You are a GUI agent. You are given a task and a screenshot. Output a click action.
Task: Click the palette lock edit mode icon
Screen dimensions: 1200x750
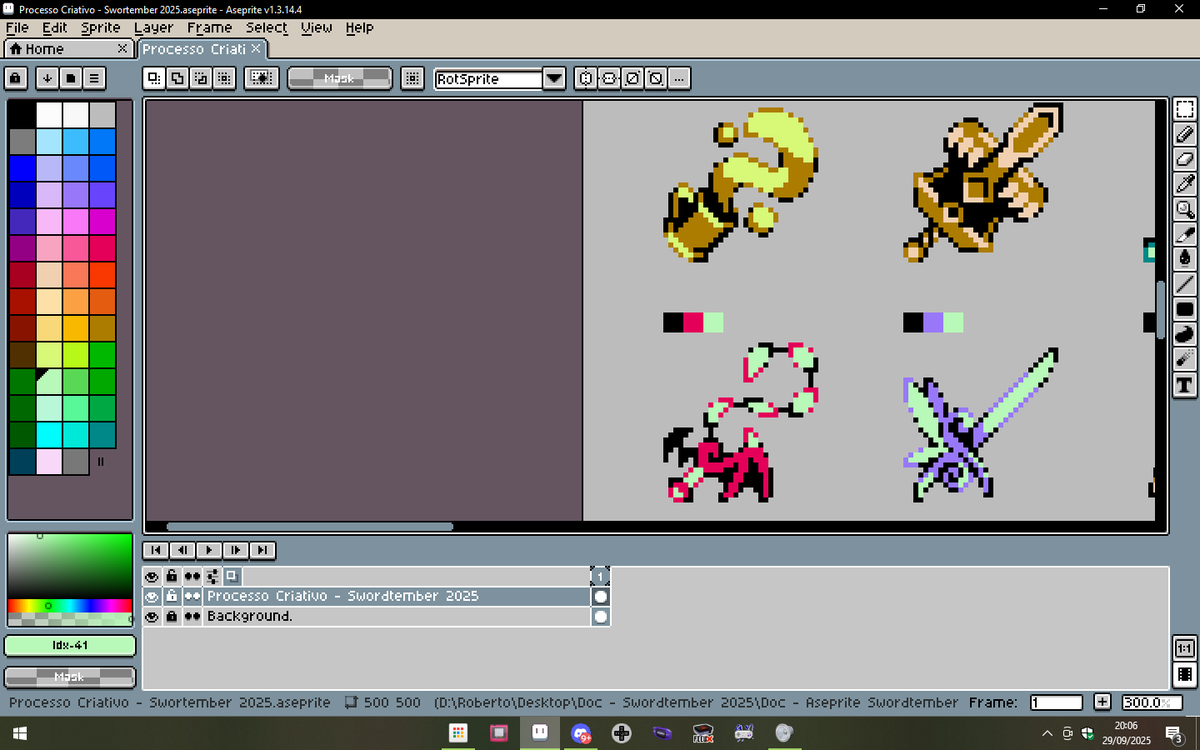click(16, 78)
